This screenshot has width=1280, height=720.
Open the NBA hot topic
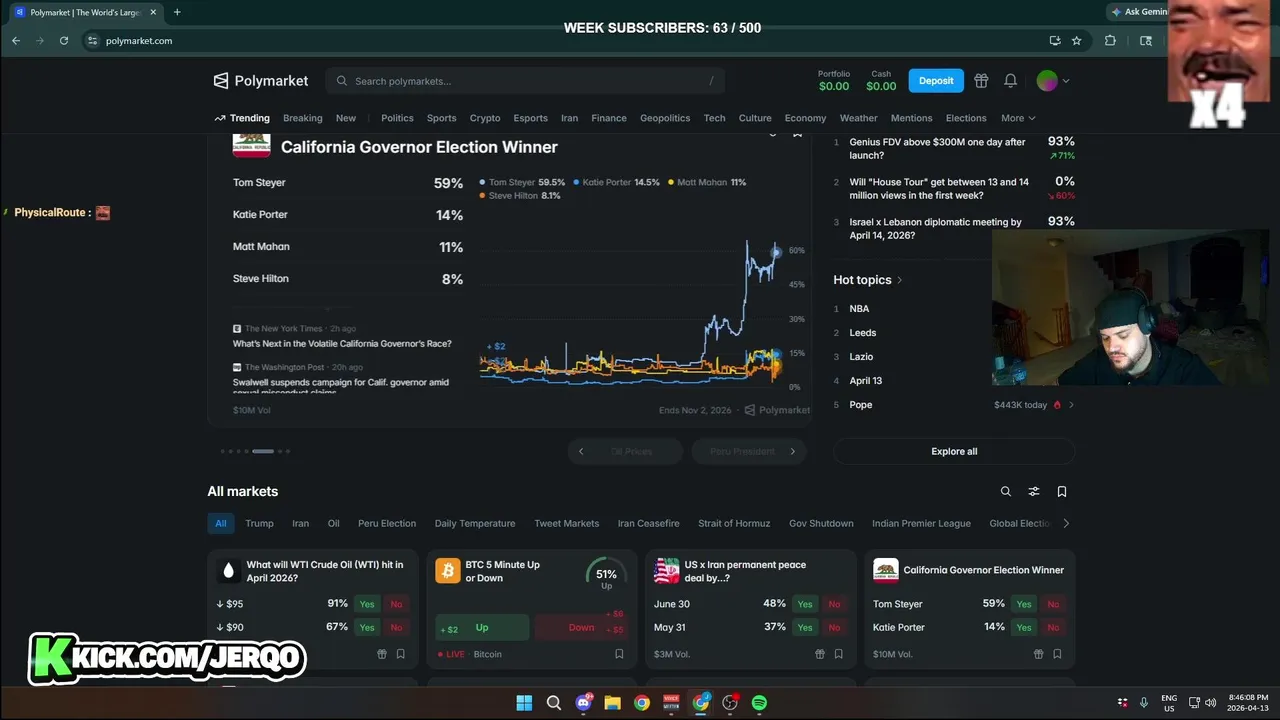(859, 309)
